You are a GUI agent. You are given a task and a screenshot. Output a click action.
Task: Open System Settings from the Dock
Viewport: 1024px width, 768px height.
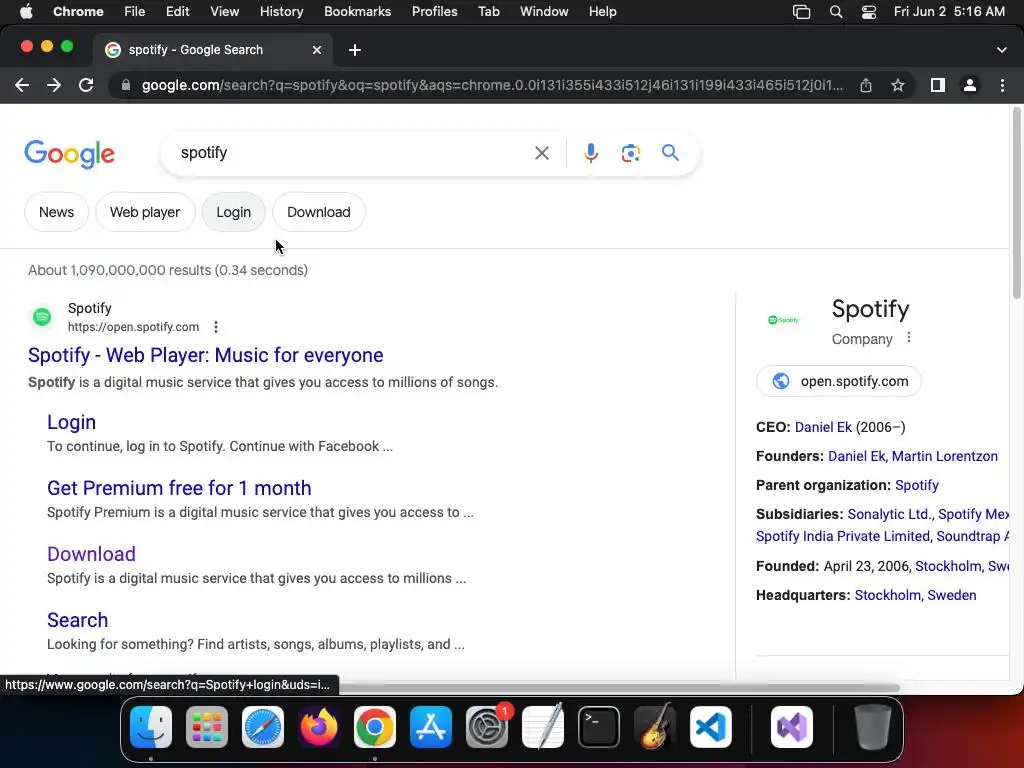point(487,727)
